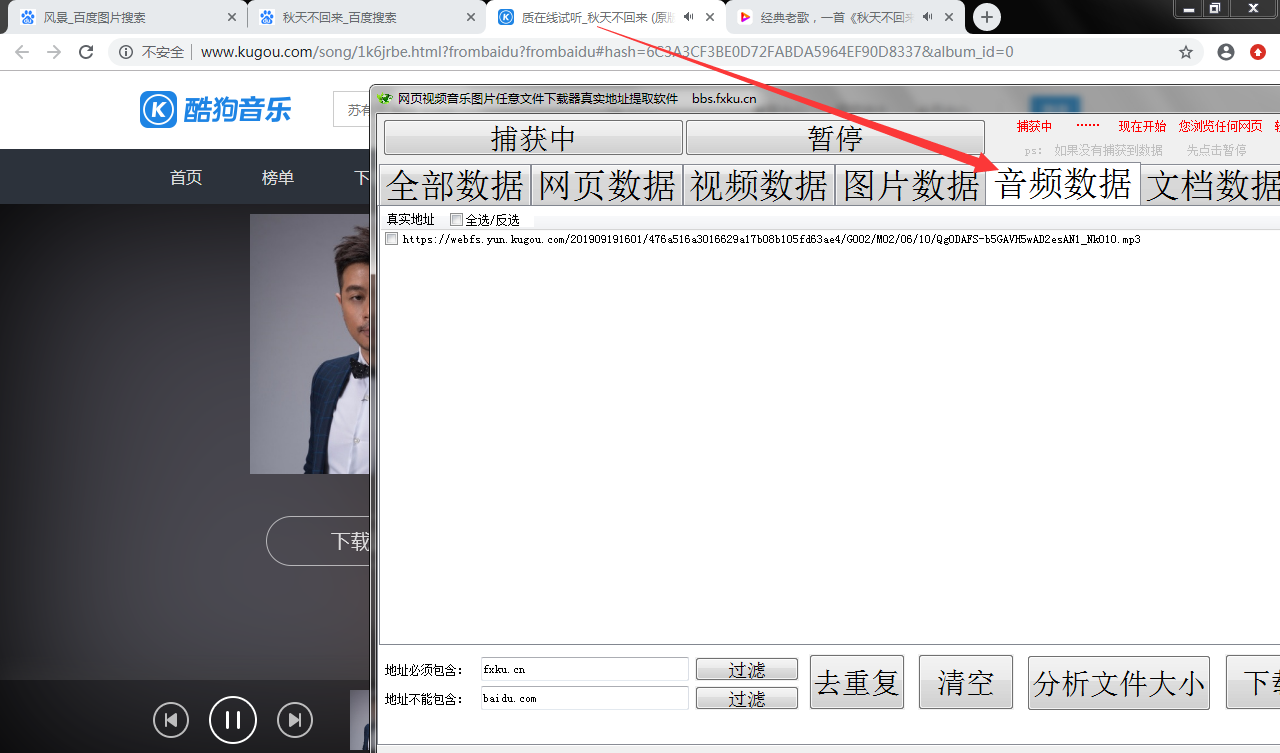Image resolution: width=1280 pixels, height=753 pixels.
Task: Click the red icon beside the profile
Action: click(1258, 52)
